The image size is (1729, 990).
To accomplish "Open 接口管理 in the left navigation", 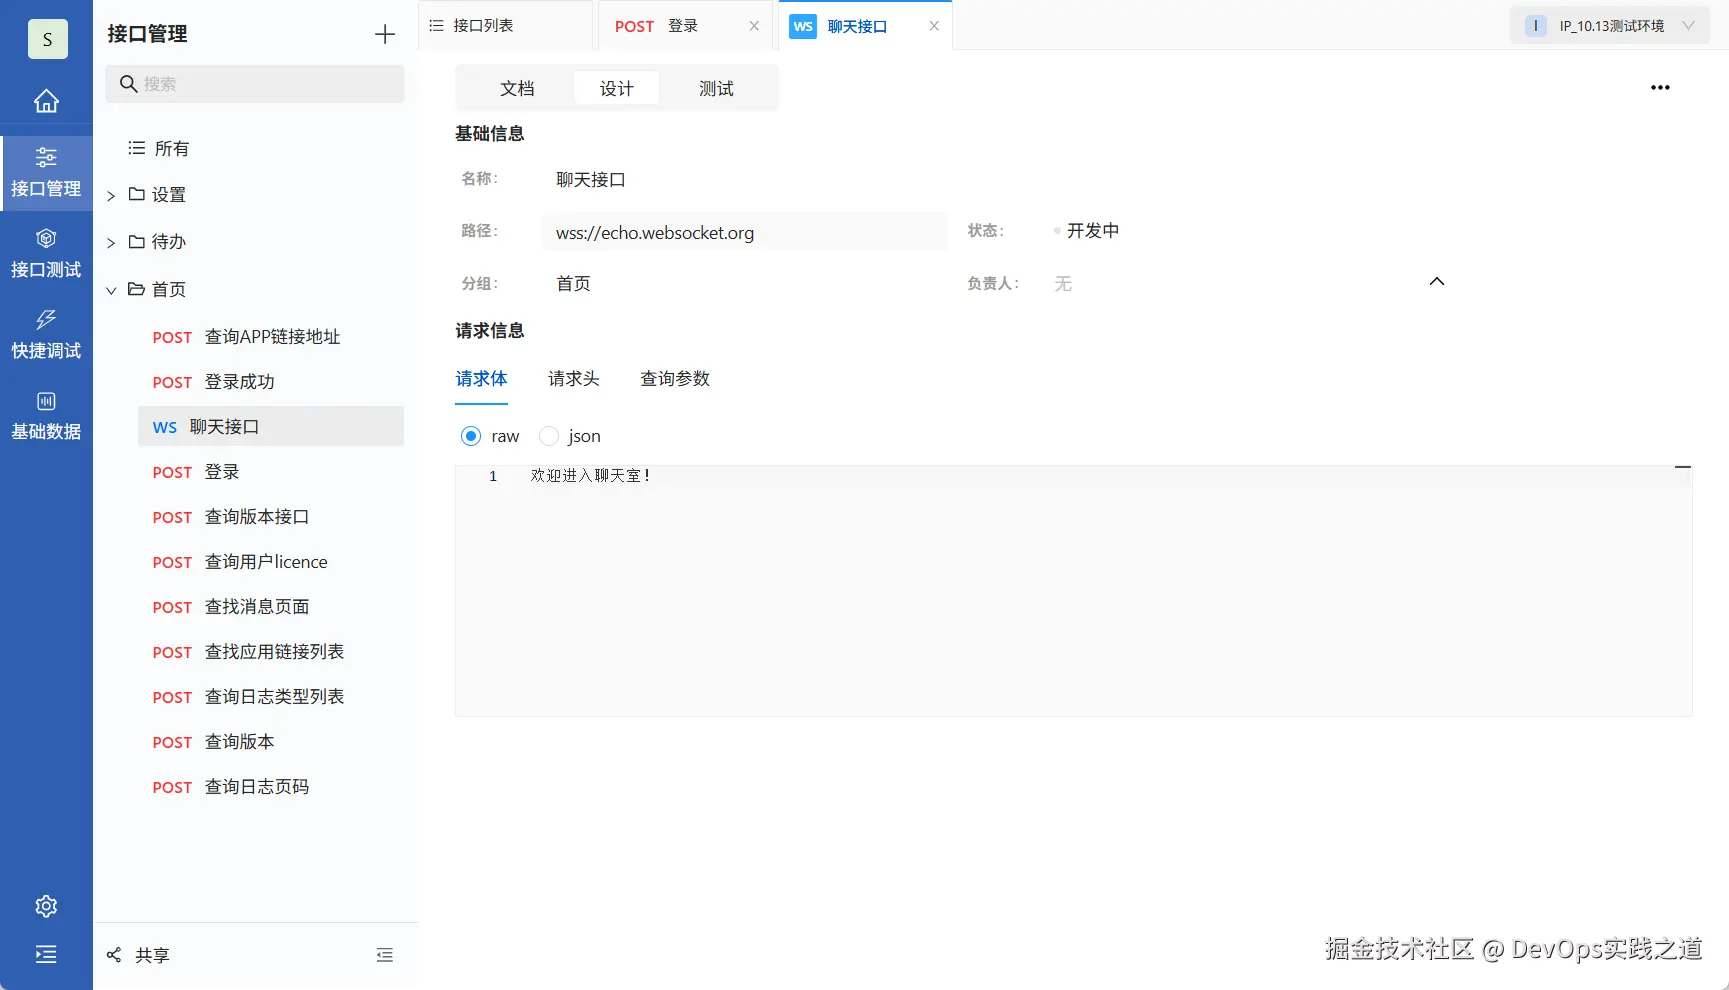I will [46, 173].
